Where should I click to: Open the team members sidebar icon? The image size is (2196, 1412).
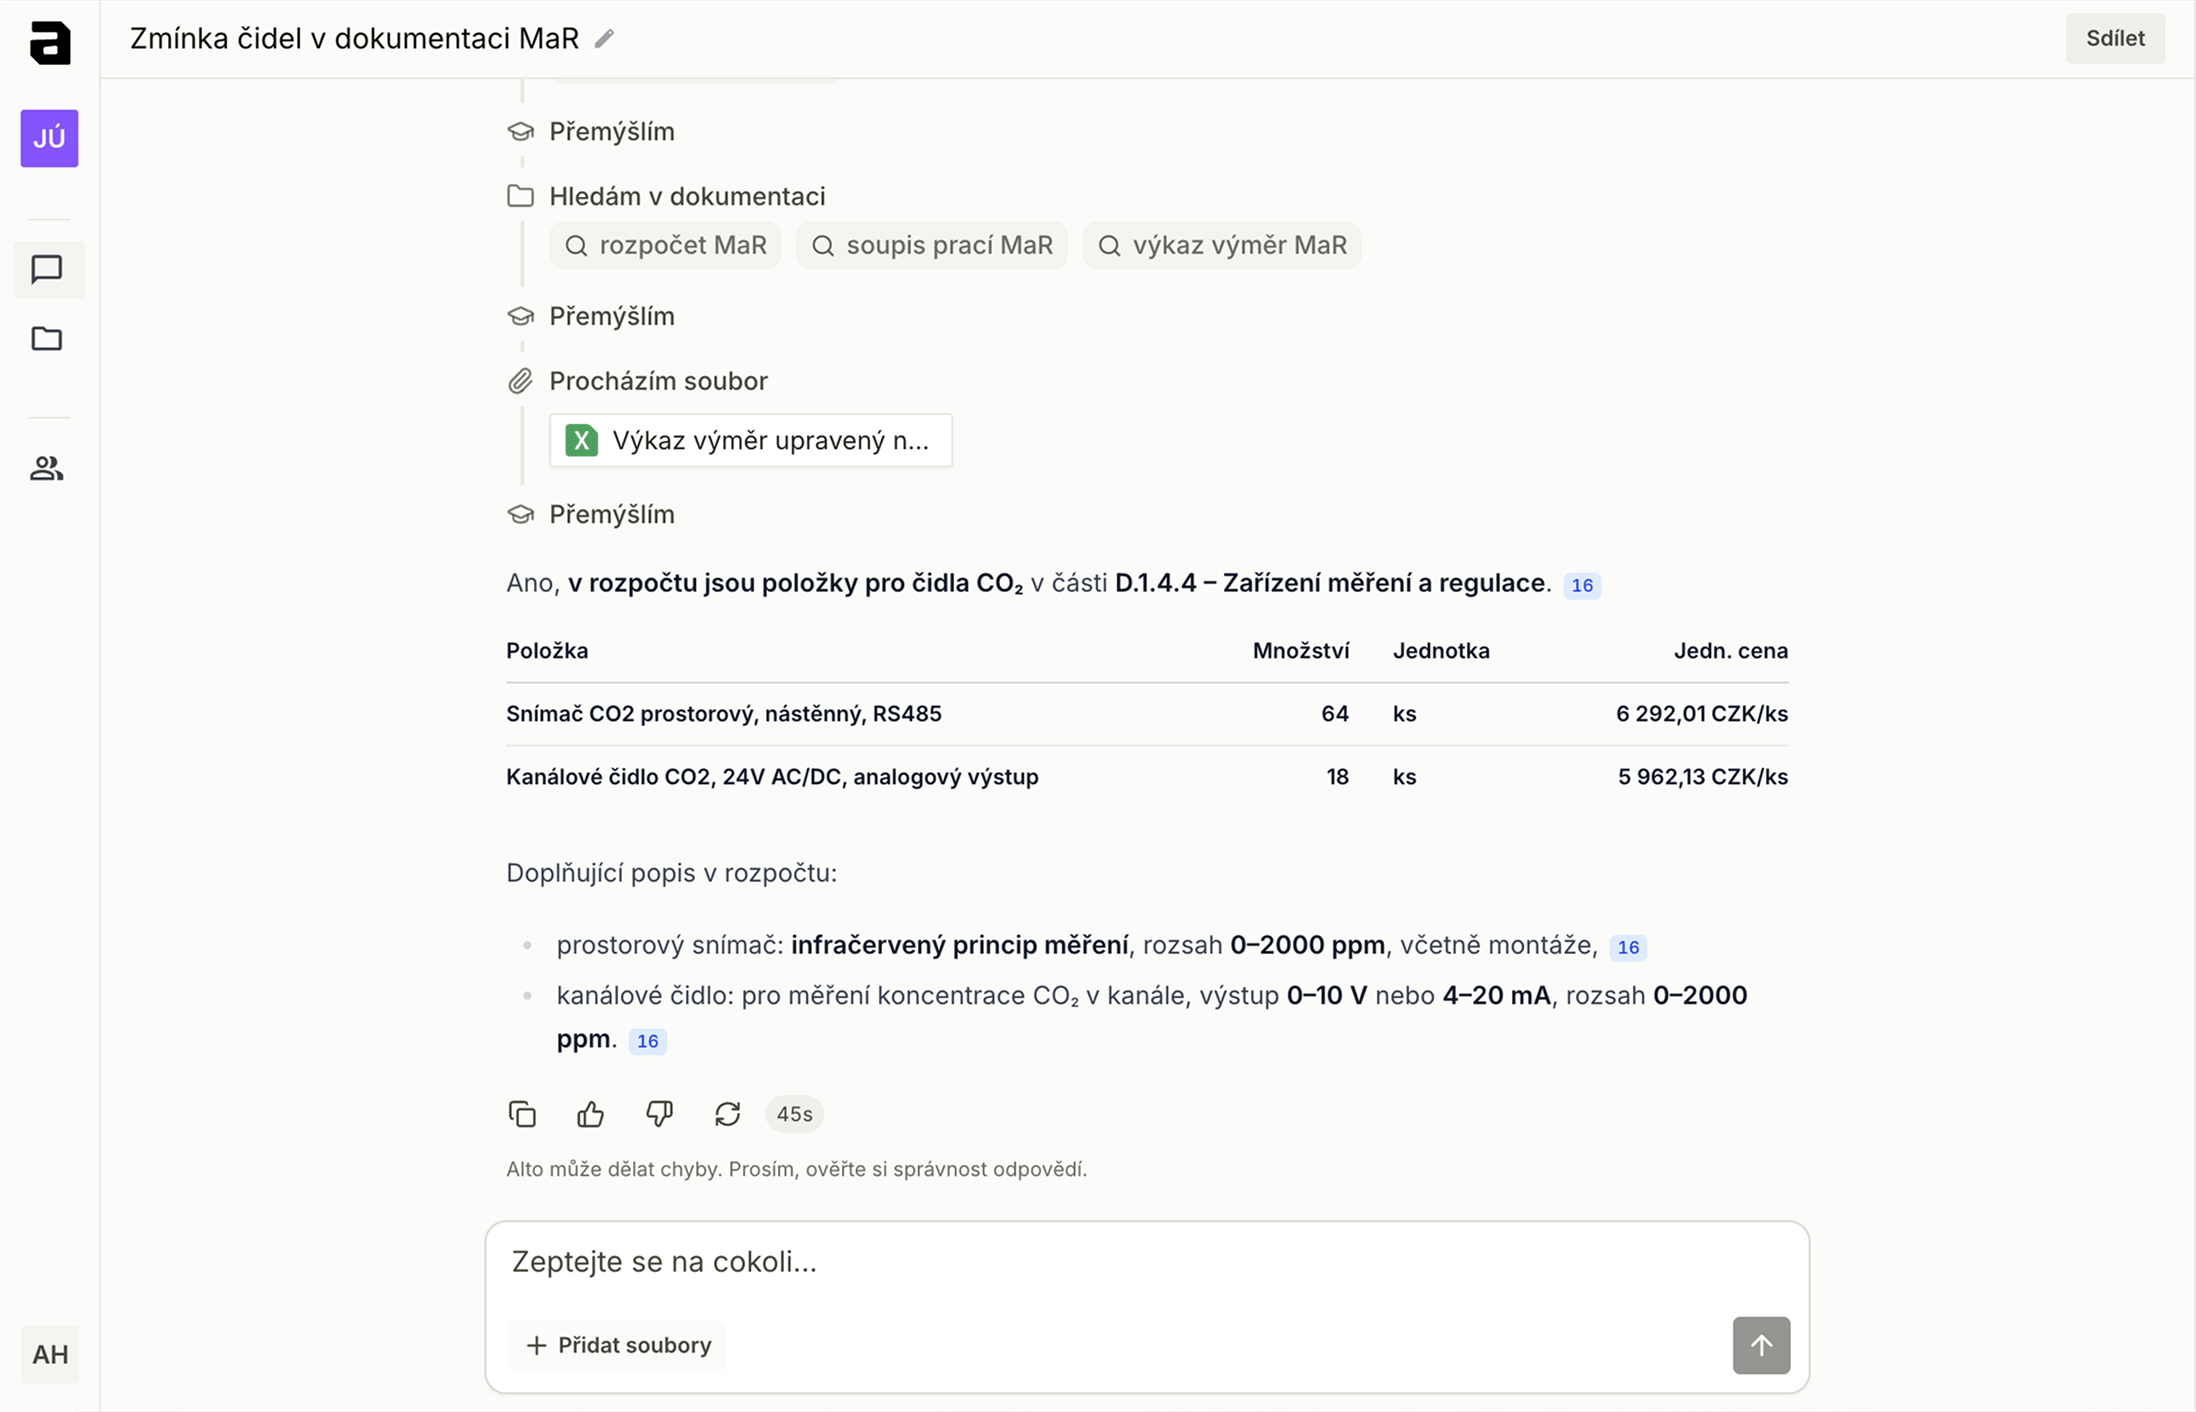point(47,468)
